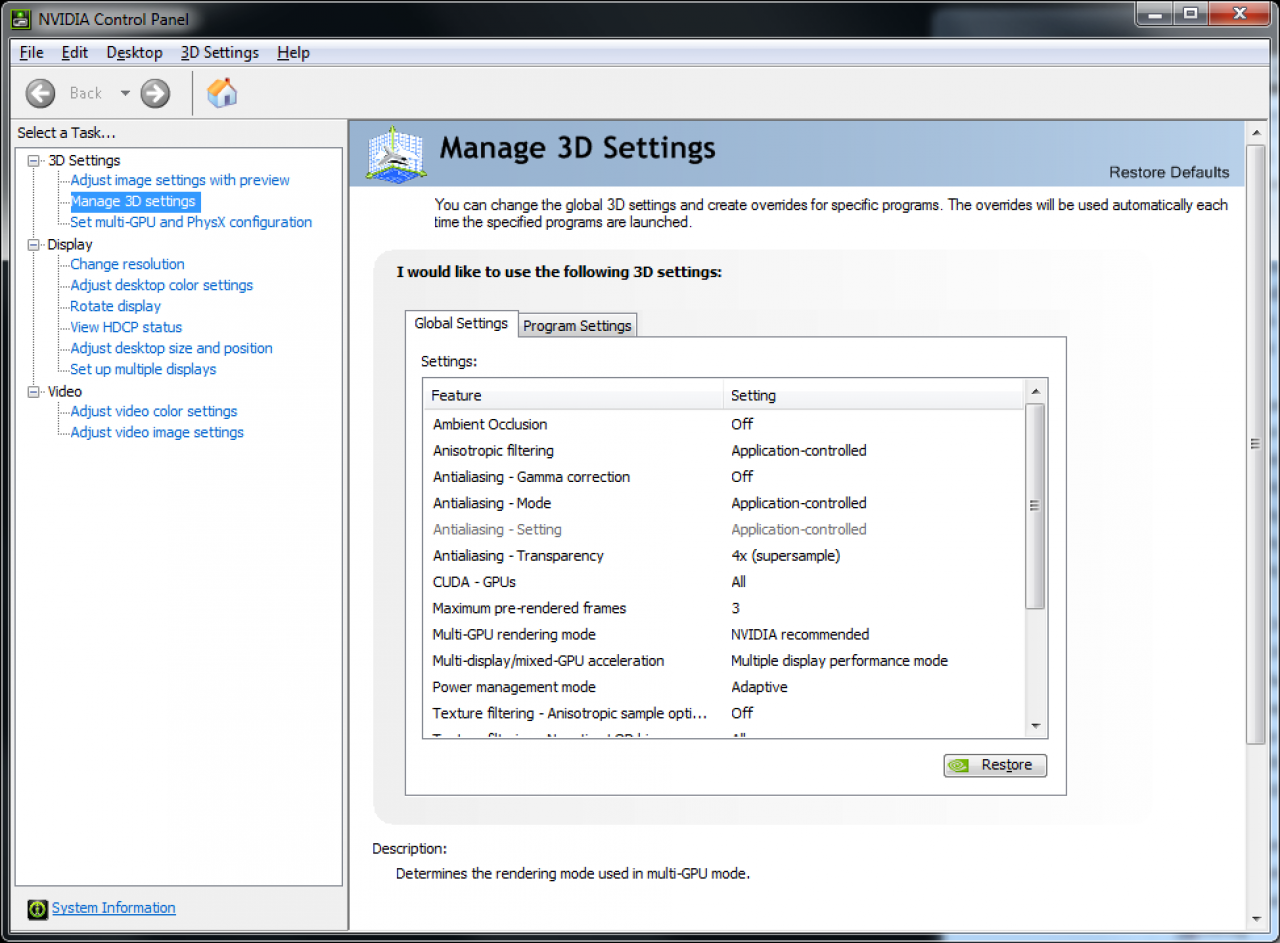This screenshot has width=1280, height=943.
Task: Click the System Information link
Action: tap(114, 908)
